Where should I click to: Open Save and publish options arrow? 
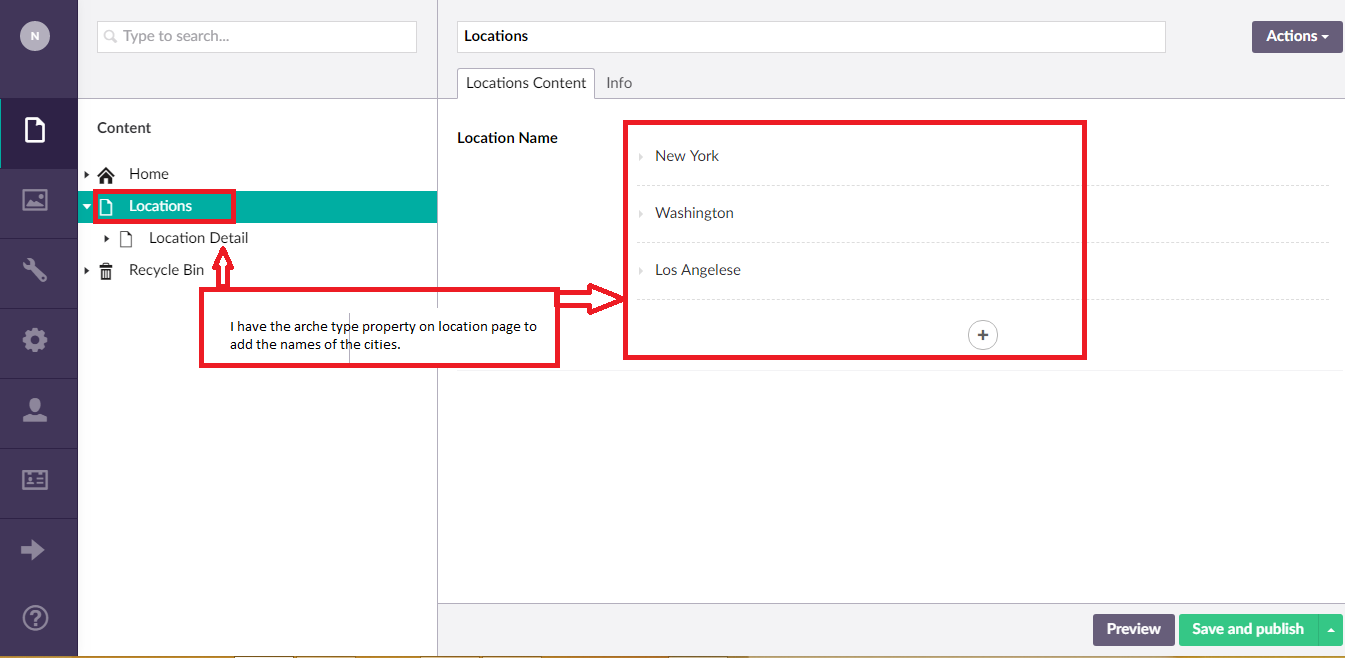tap(1330, 630)
